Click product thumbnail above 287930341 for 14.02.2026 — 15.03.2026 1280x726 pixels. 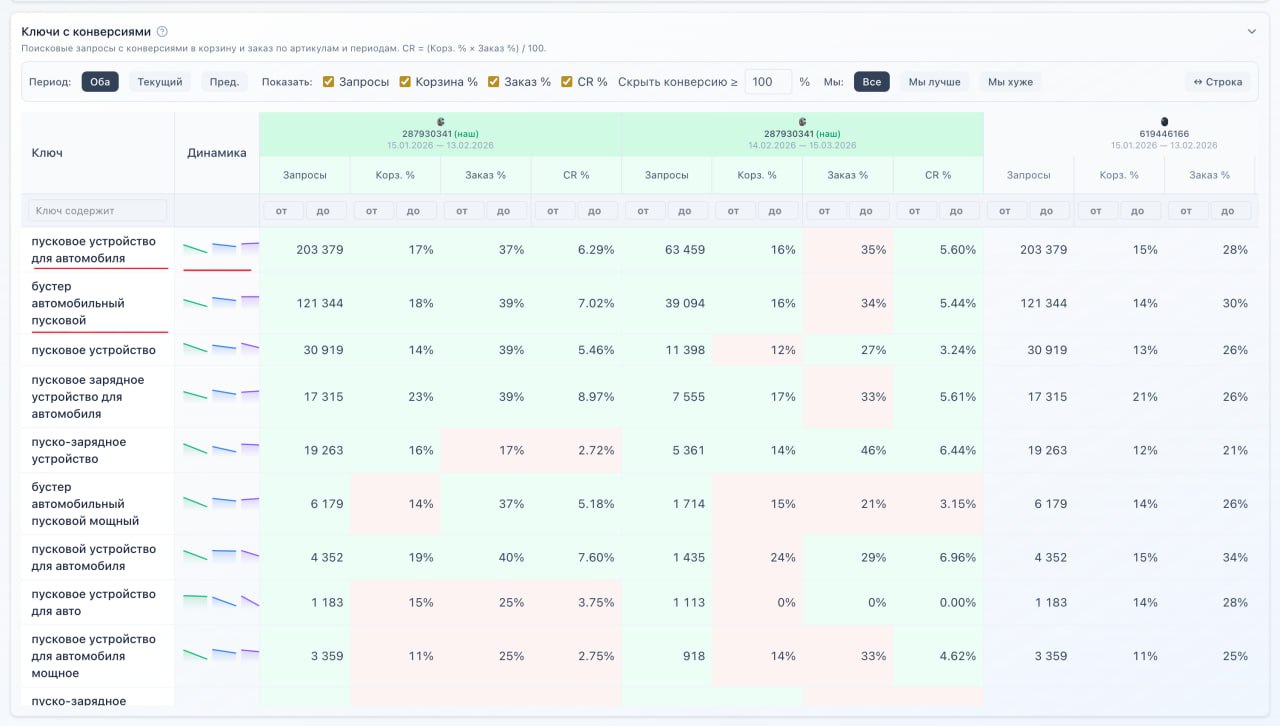pos(802,121)
